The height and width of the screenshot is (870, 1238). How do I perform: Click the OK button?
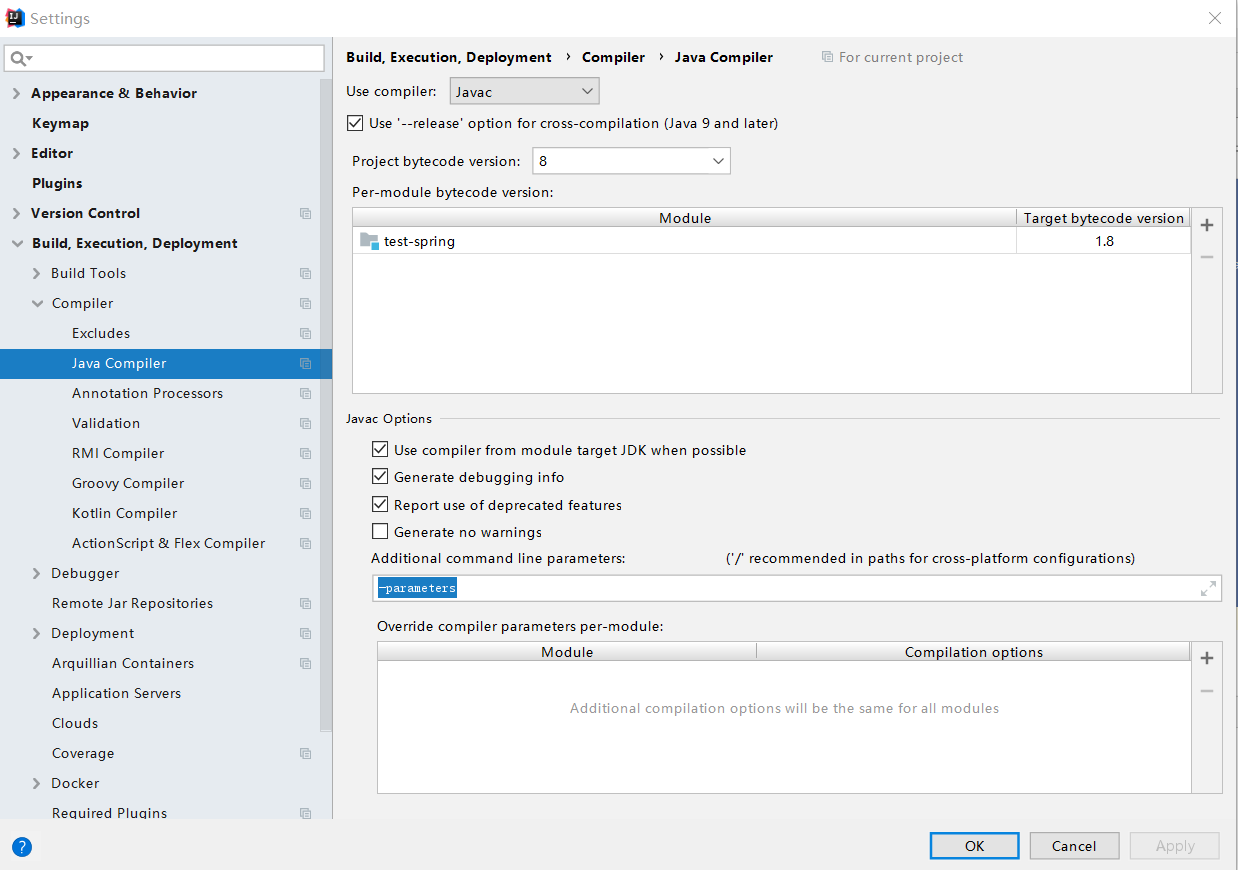pos(974,846)
